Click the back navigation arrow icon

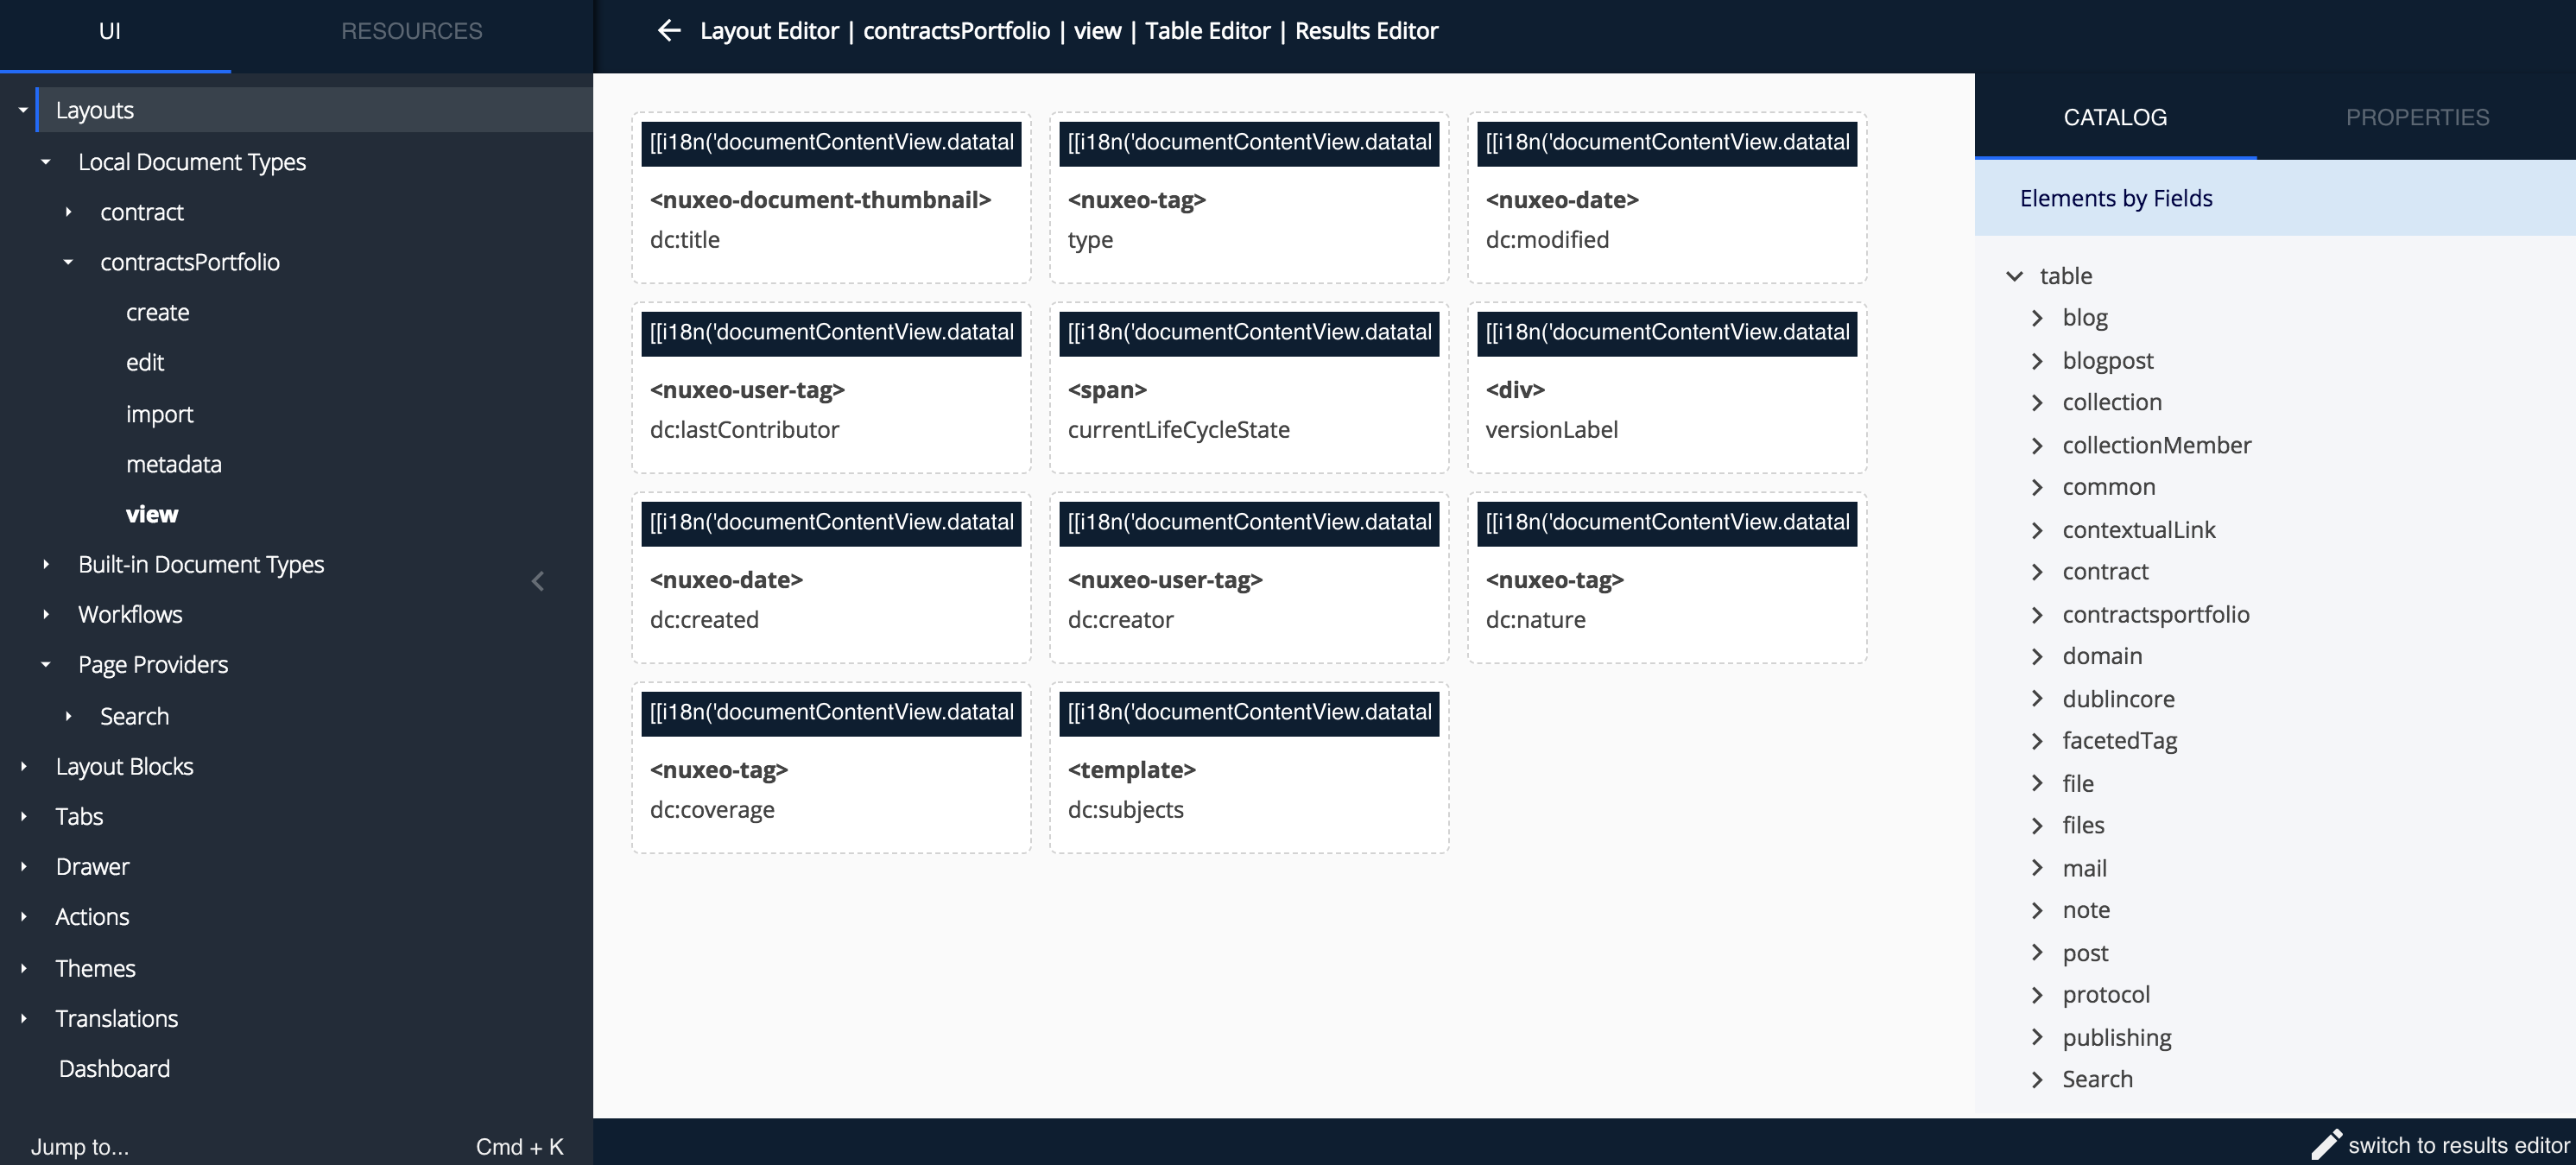(668, 29)
